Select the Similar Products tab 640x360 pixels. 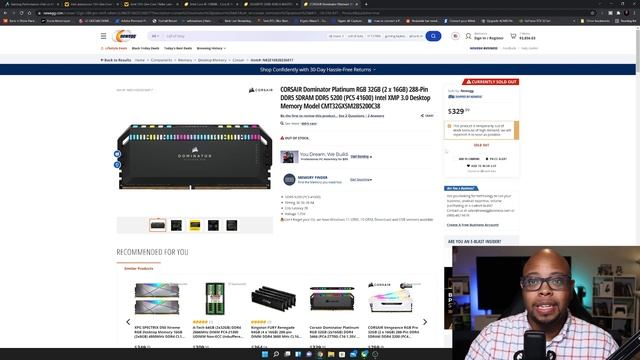139,269
